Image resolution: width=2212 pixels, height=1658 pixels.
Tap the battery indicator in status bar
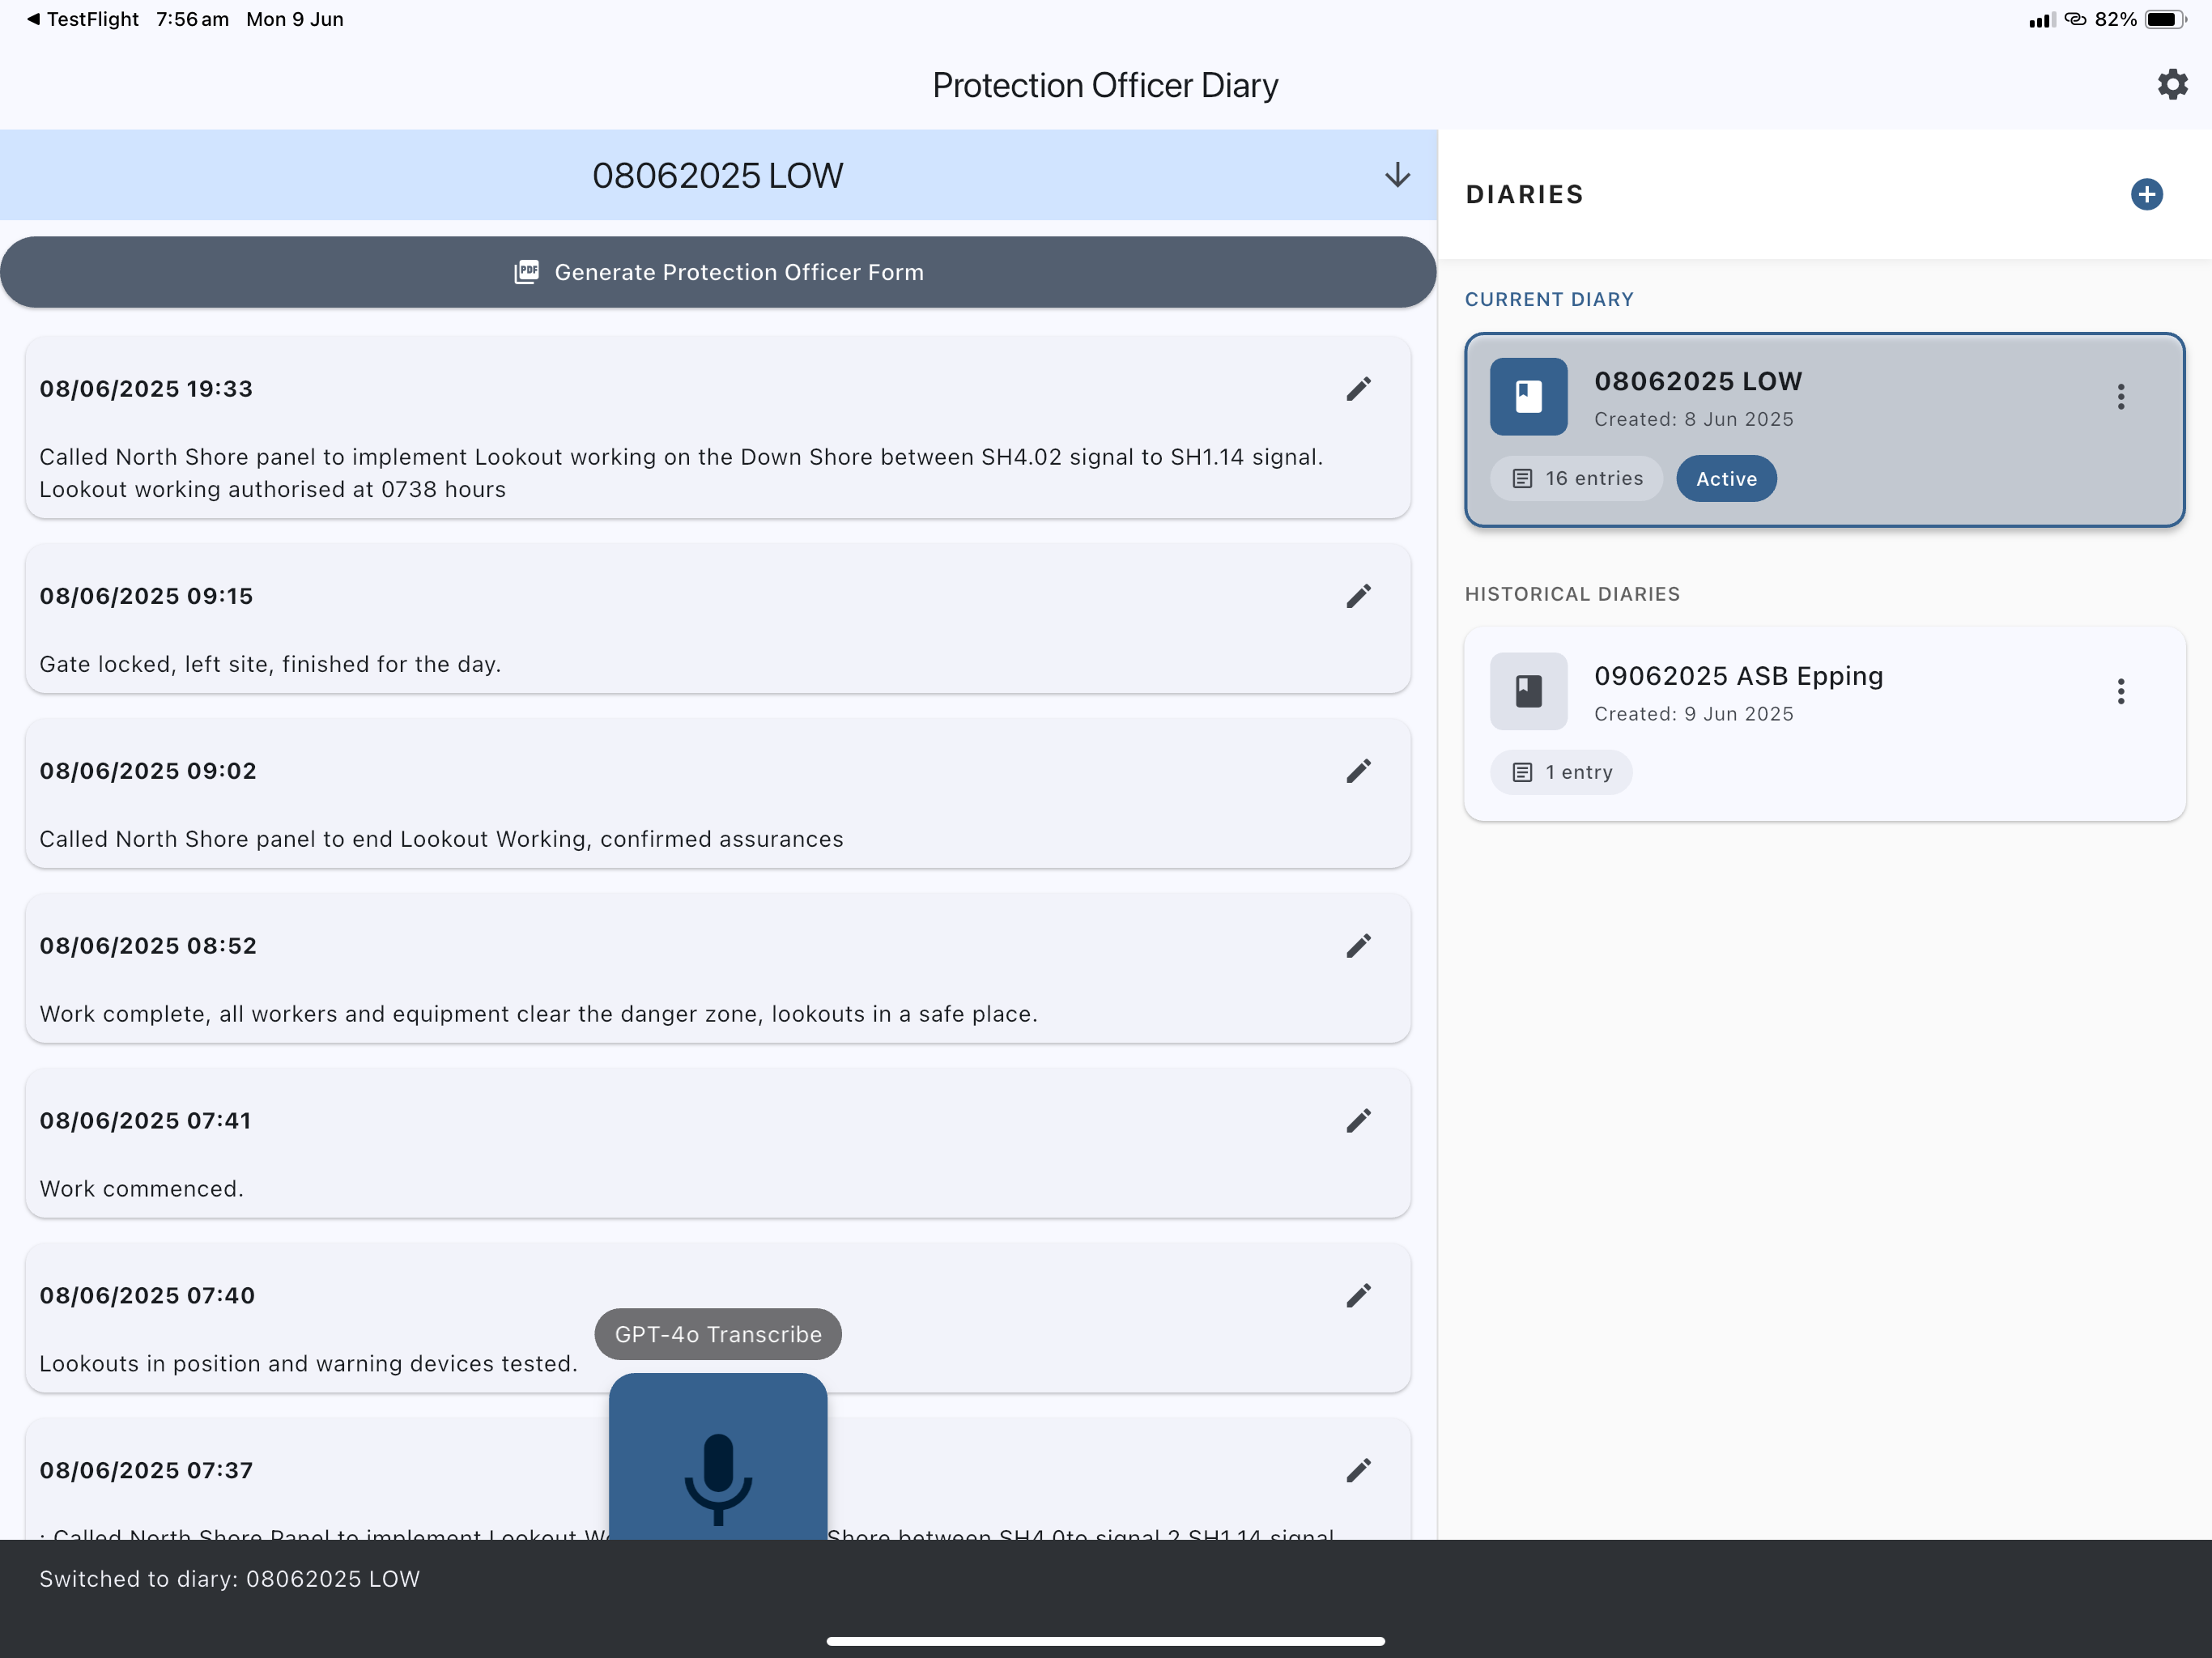[x=2165, y=19]
